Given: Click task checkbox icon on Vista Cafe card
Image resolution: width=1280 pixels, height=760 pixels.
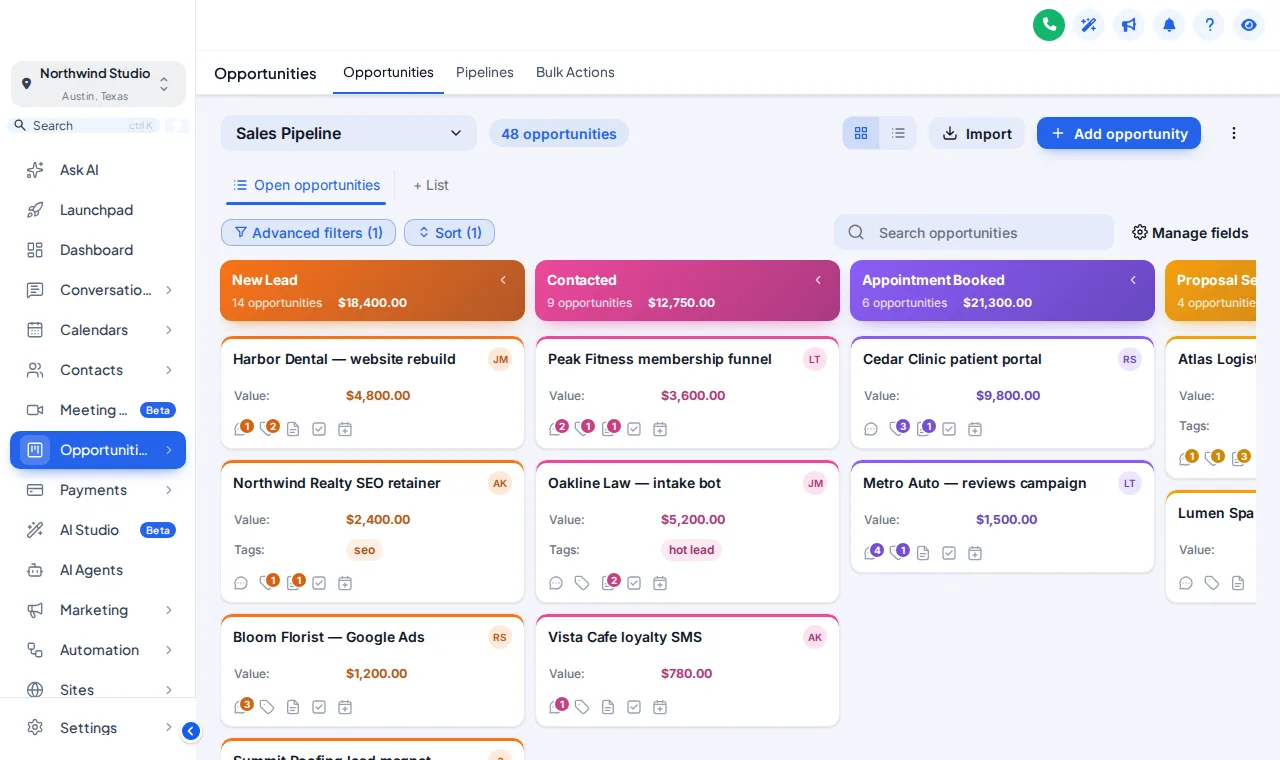Looking at the screenshot, I should coord(634,707).
